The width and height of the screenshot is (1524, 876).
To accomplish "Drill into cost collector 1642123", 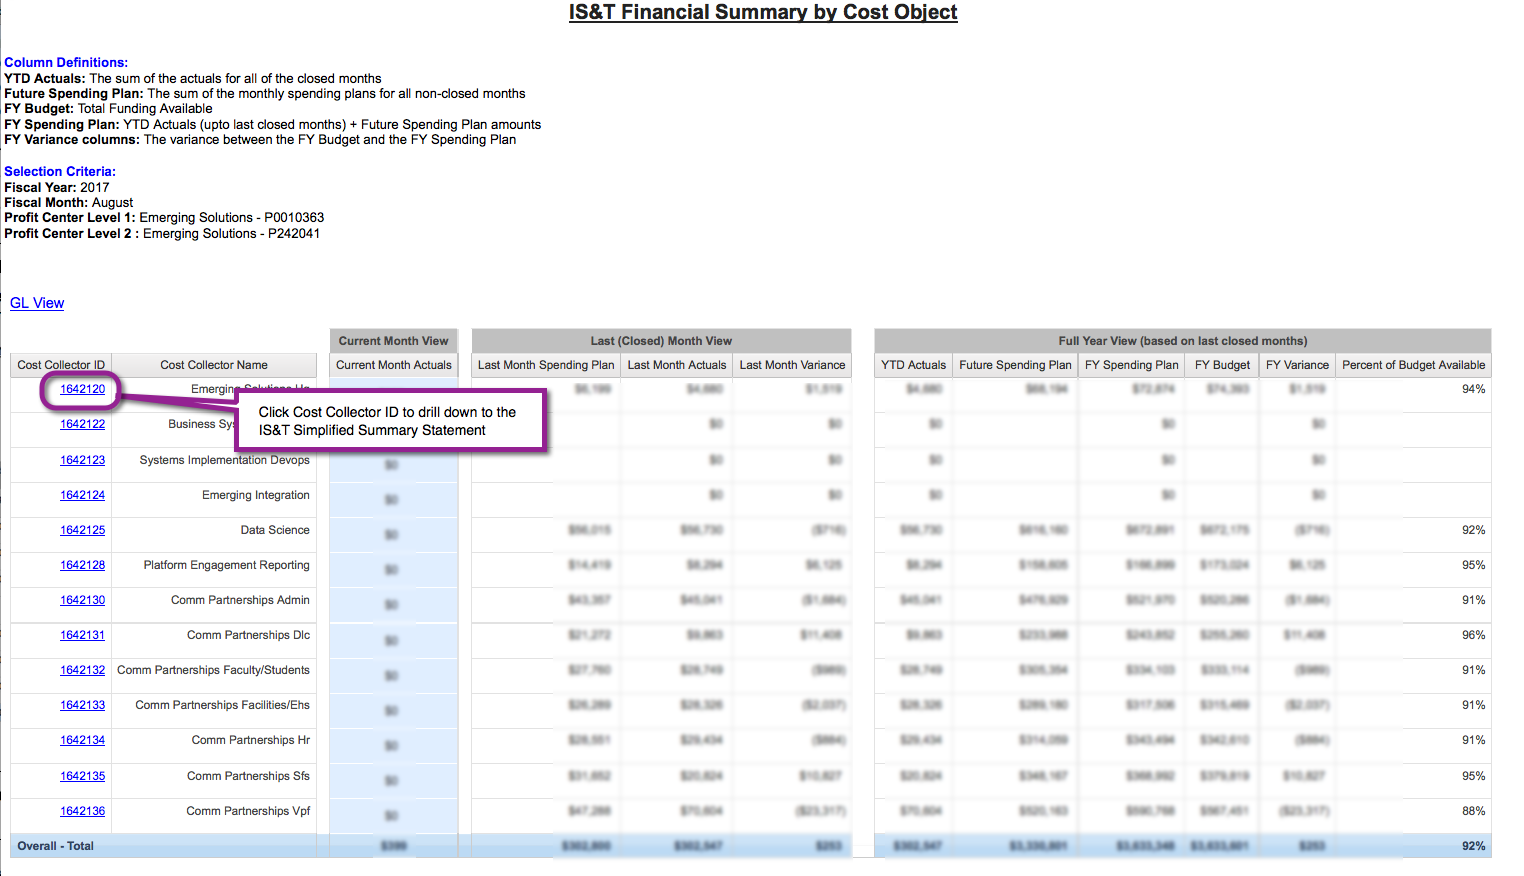I will pyautogui.click(x=82, y=460).
